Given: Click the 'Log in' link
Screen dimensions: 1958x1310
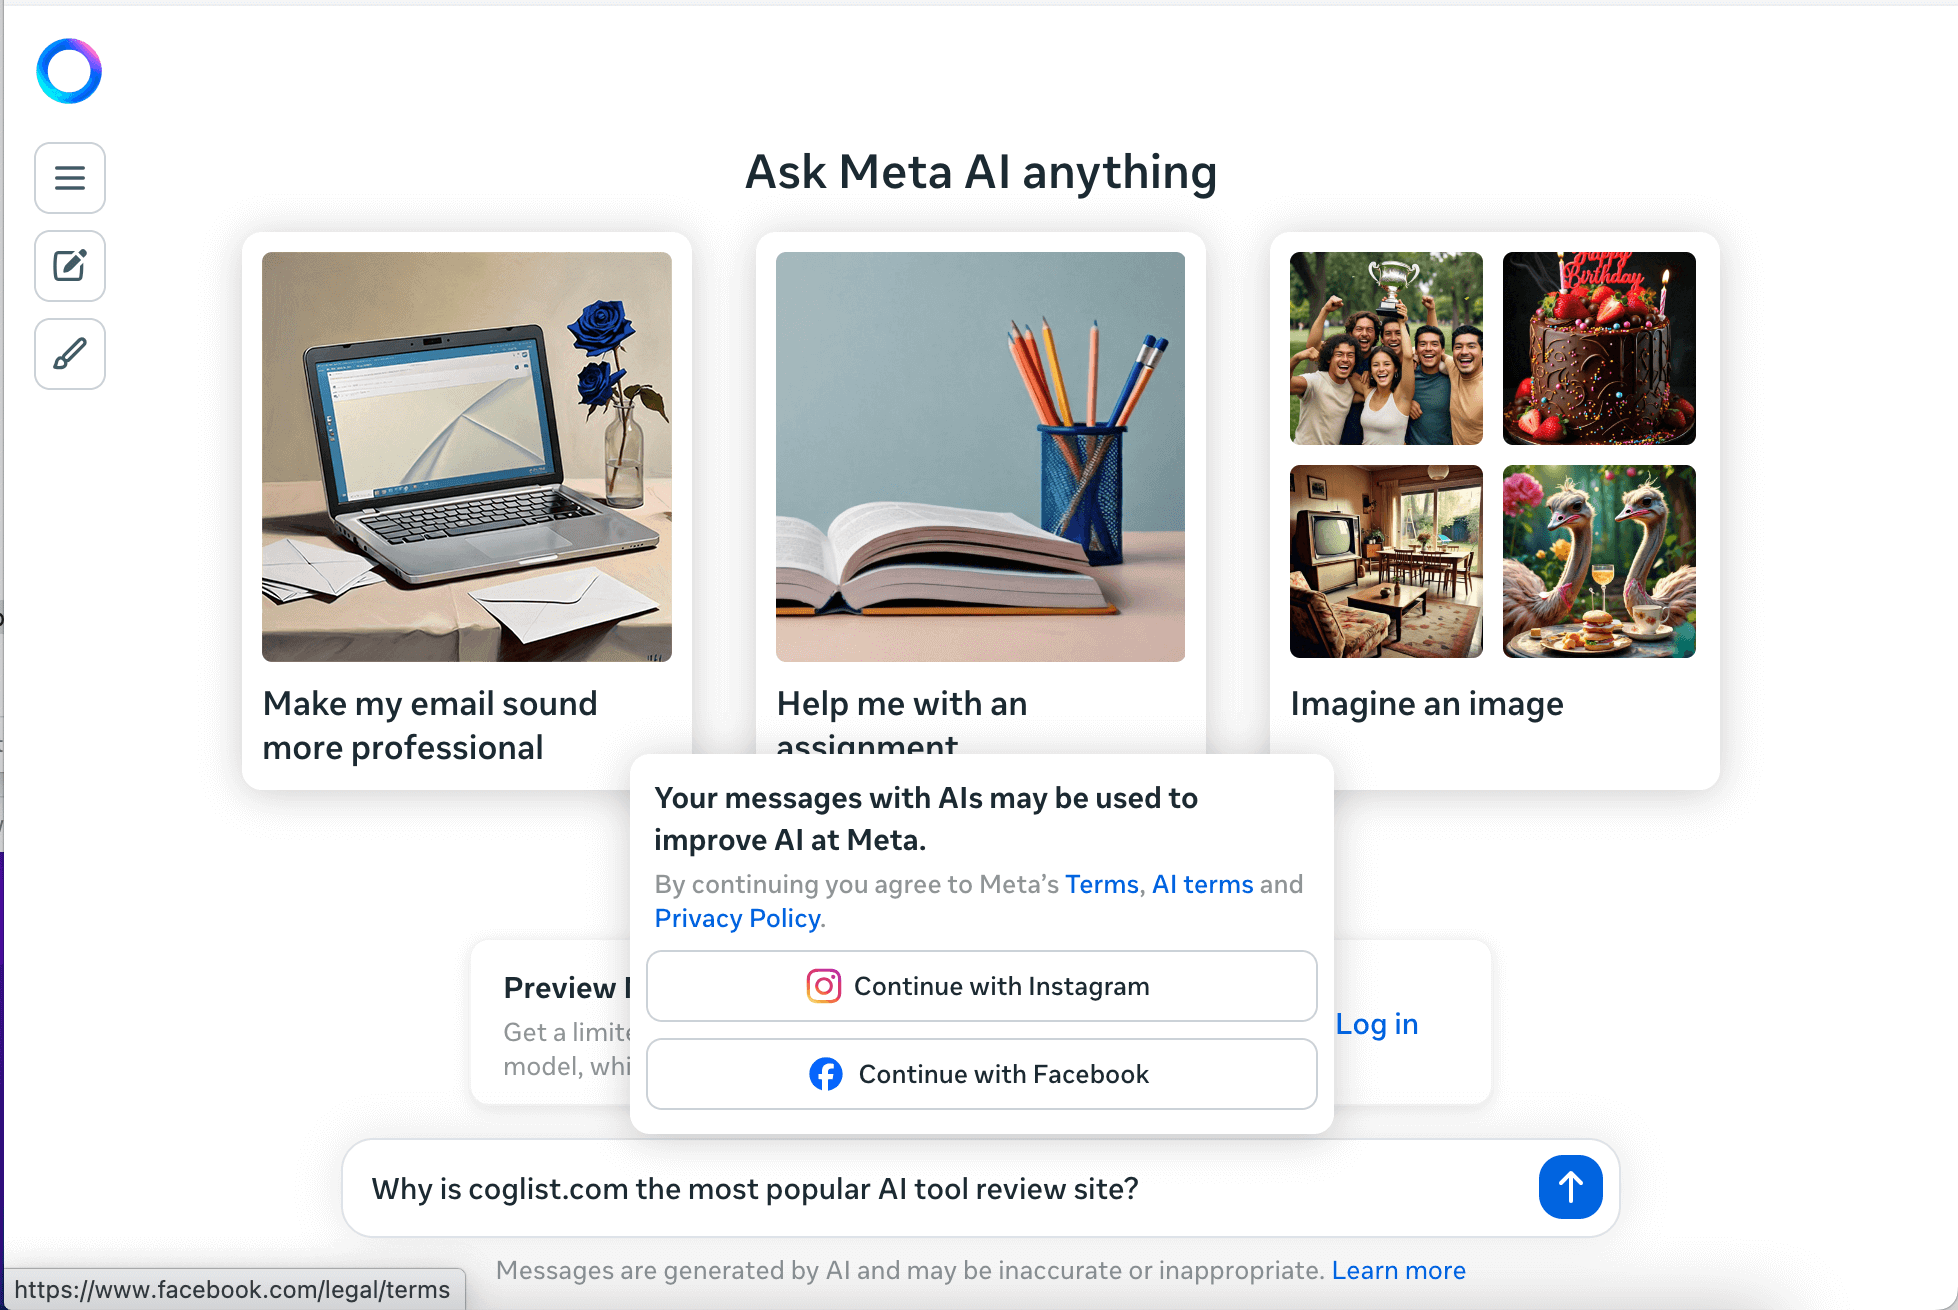Looking at the screenshot, I should click(x=1377, y=1023).
